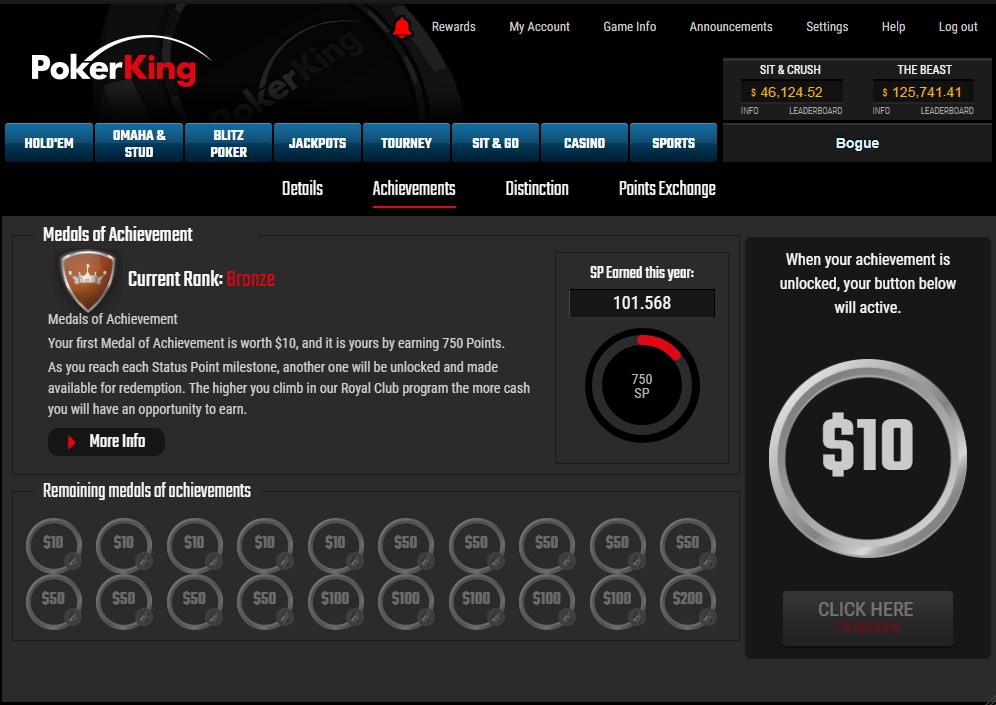Expand More Info about medals
The width and height of the screenshot is (996, 705).
coord(106,441)
